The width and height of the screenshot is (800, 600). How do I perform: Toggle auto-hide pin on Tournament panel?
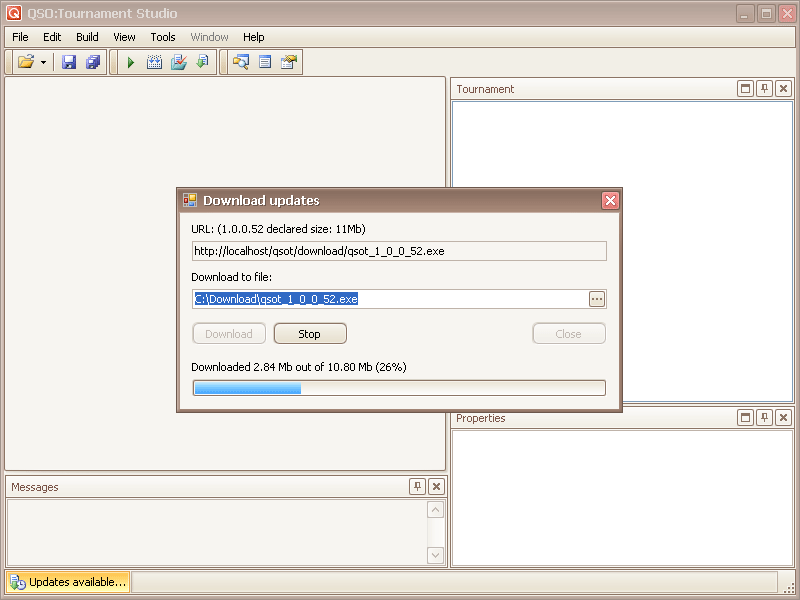point(764,89)
